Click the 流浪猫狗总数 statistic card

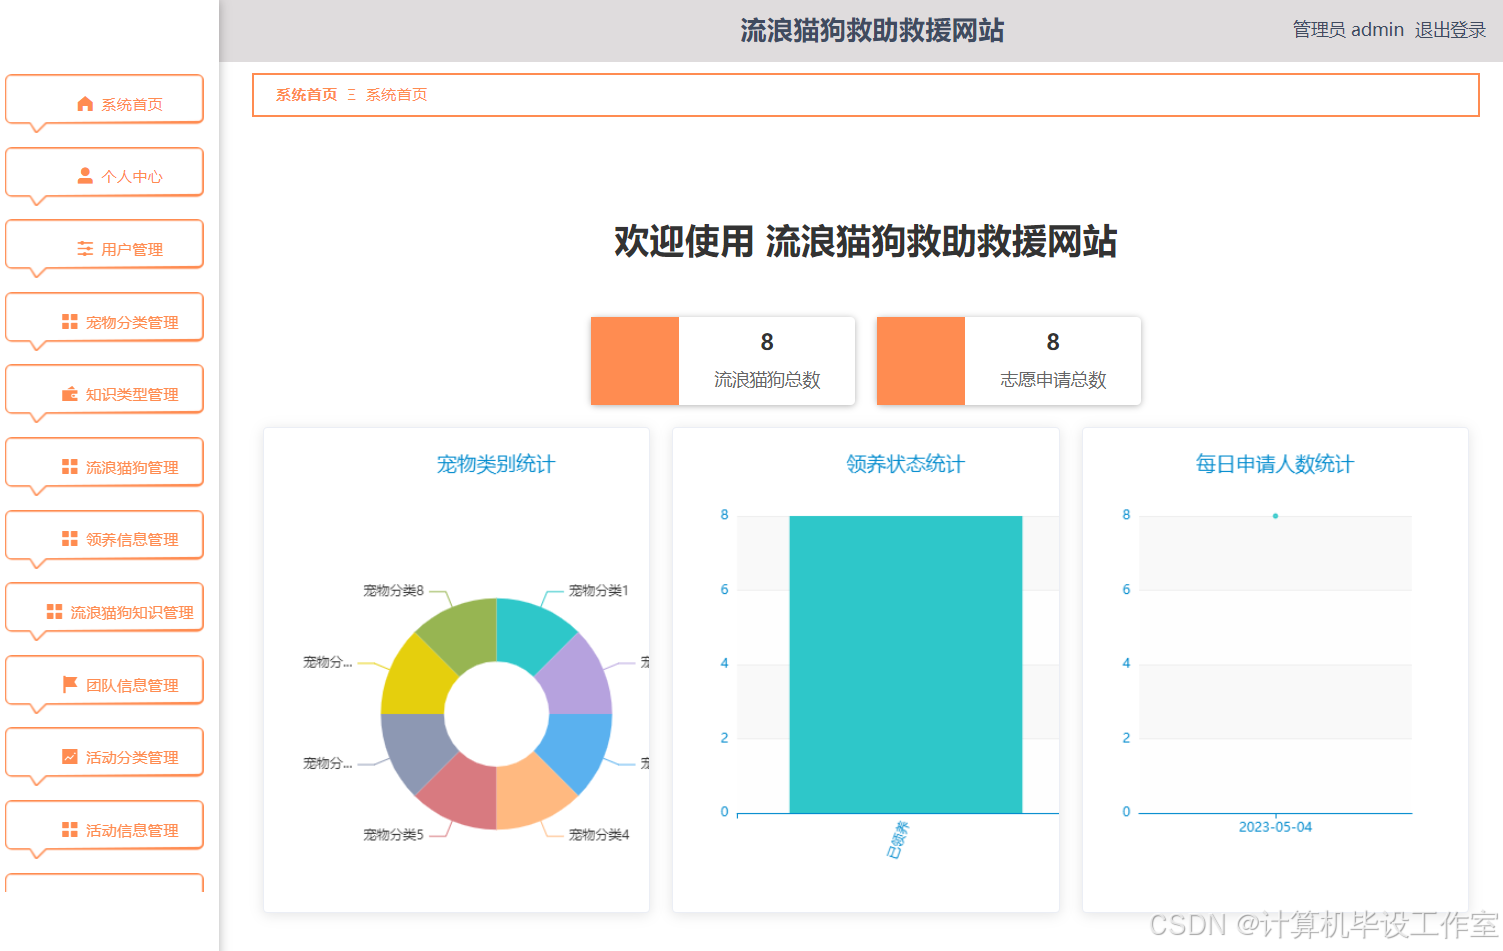[723, 361]
